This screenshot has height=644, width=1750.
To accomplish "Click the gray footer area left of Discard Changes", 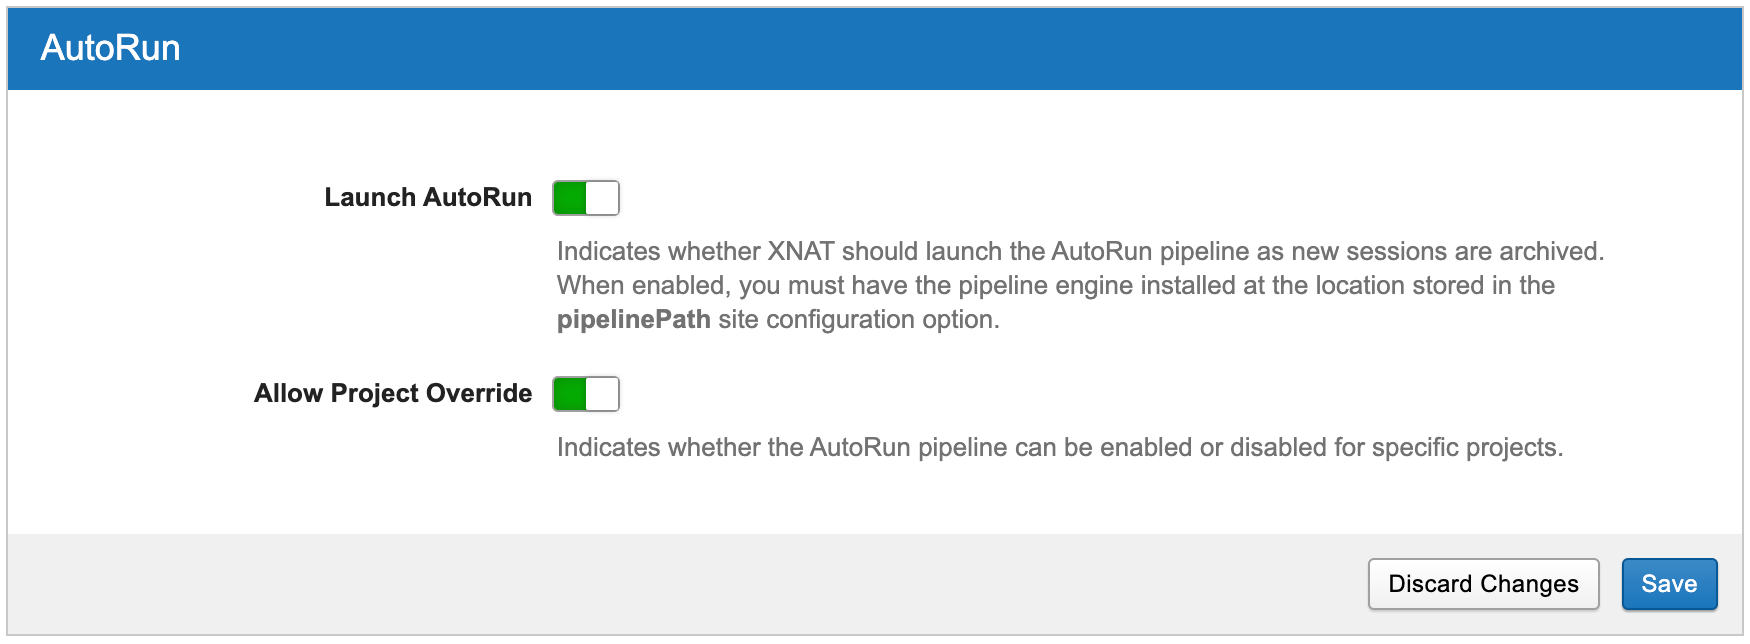I will coord(700,584).
